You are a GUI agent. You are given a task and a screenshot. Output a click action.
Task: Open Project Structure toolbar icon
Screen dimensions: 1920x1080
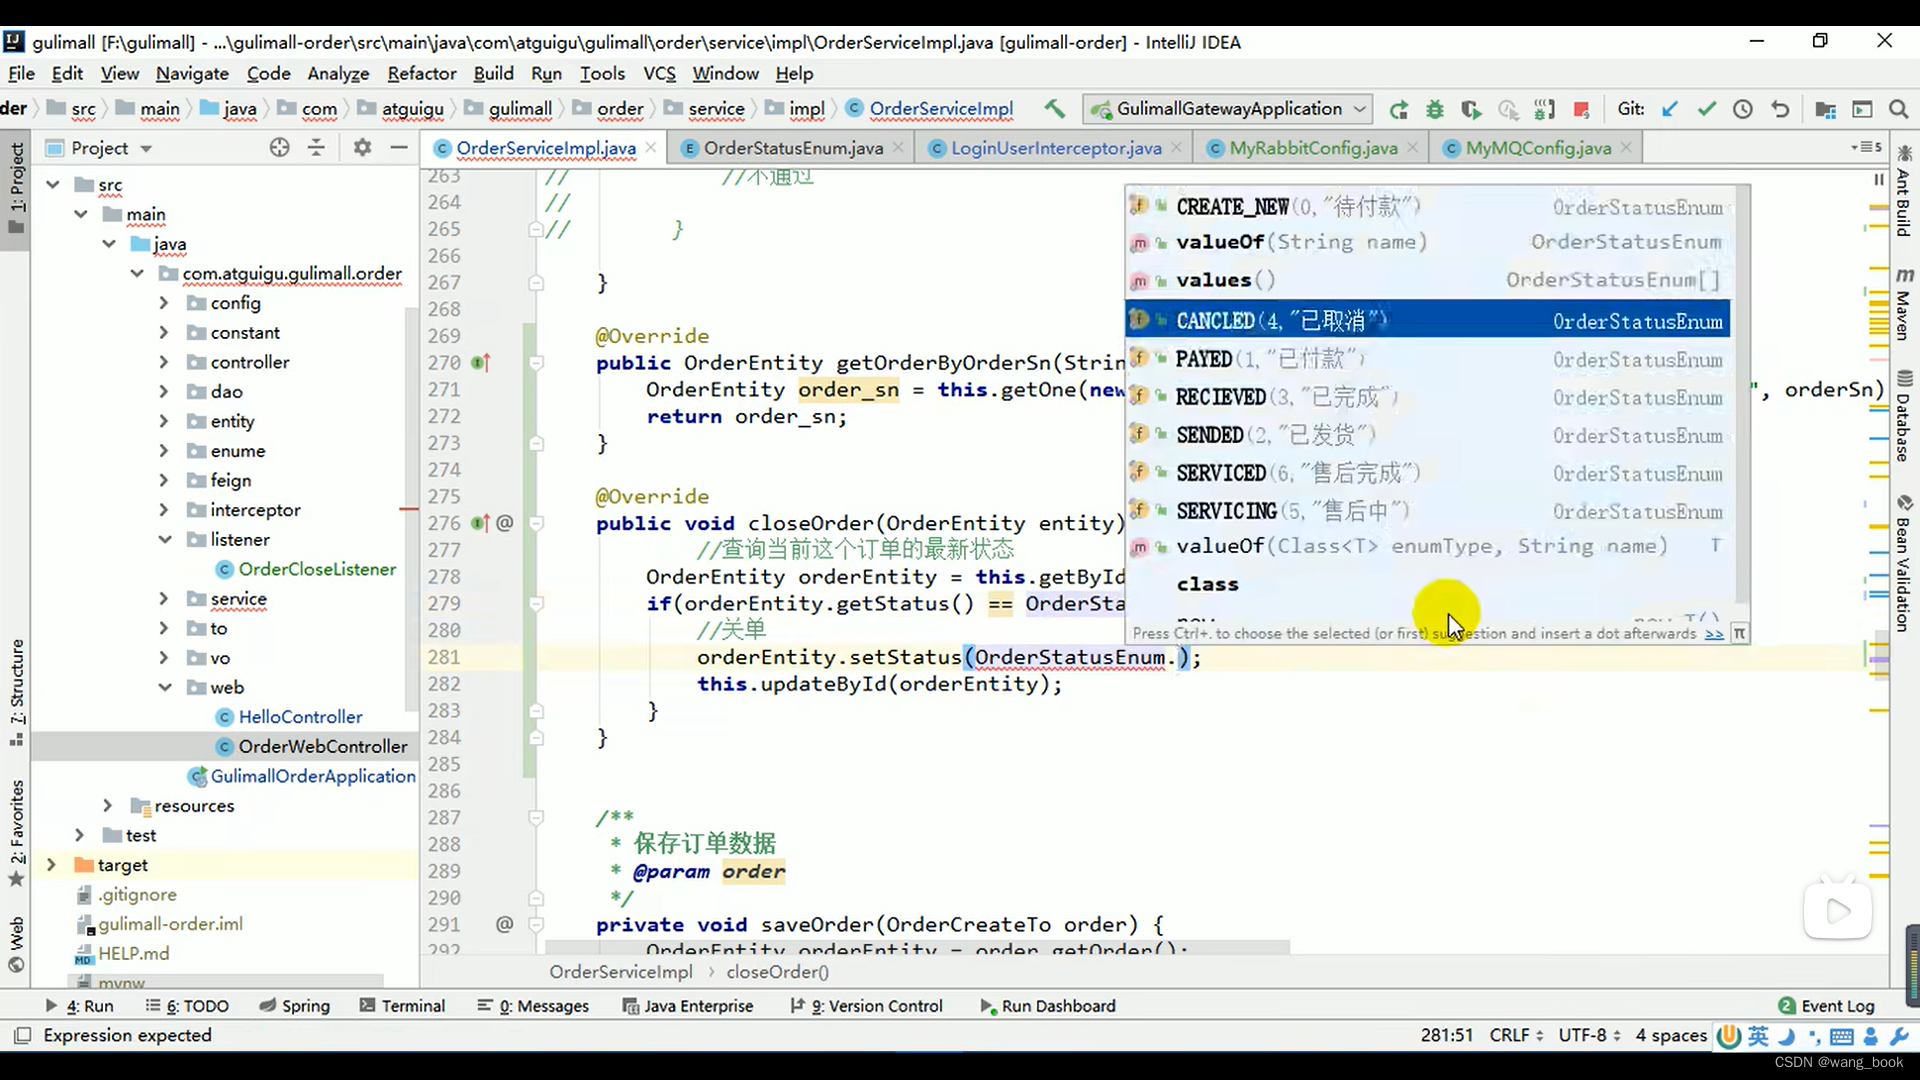coord(1825,109)
